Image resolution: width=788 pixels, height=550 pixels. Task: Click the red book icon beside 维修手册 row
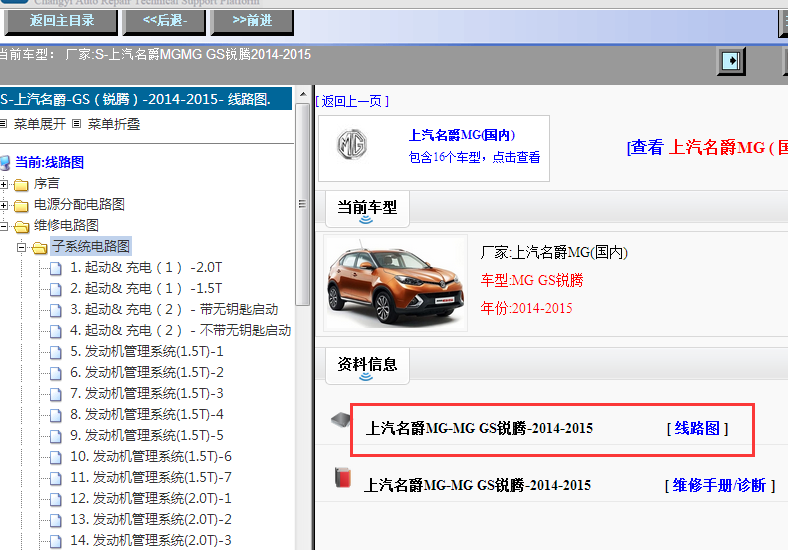[x=343, y=478]
